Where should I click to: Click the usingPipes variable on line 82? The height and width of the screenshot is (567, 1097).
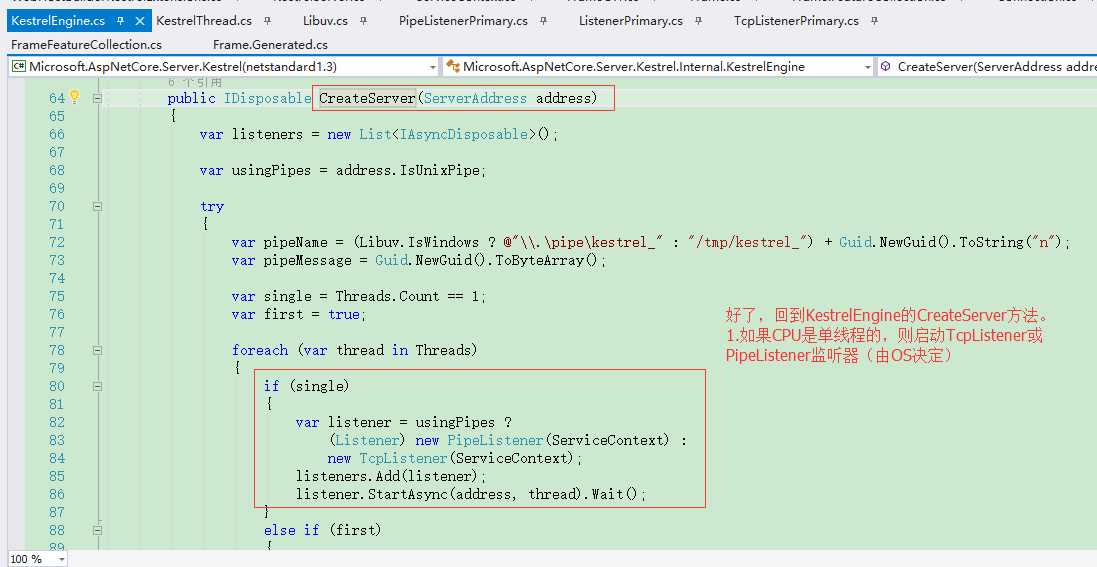[x=455, y=422]
